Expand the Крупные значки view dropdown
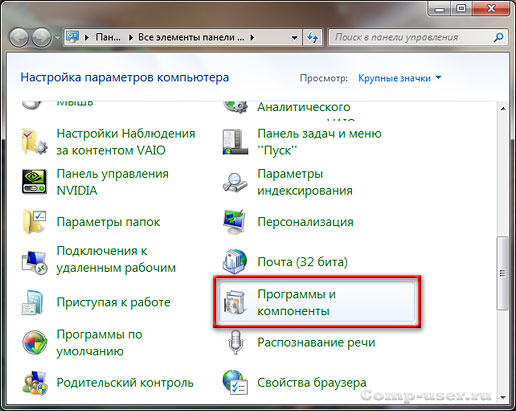This screenshot has width=516, height=411. pyautogui.click(x=399, y=78)
